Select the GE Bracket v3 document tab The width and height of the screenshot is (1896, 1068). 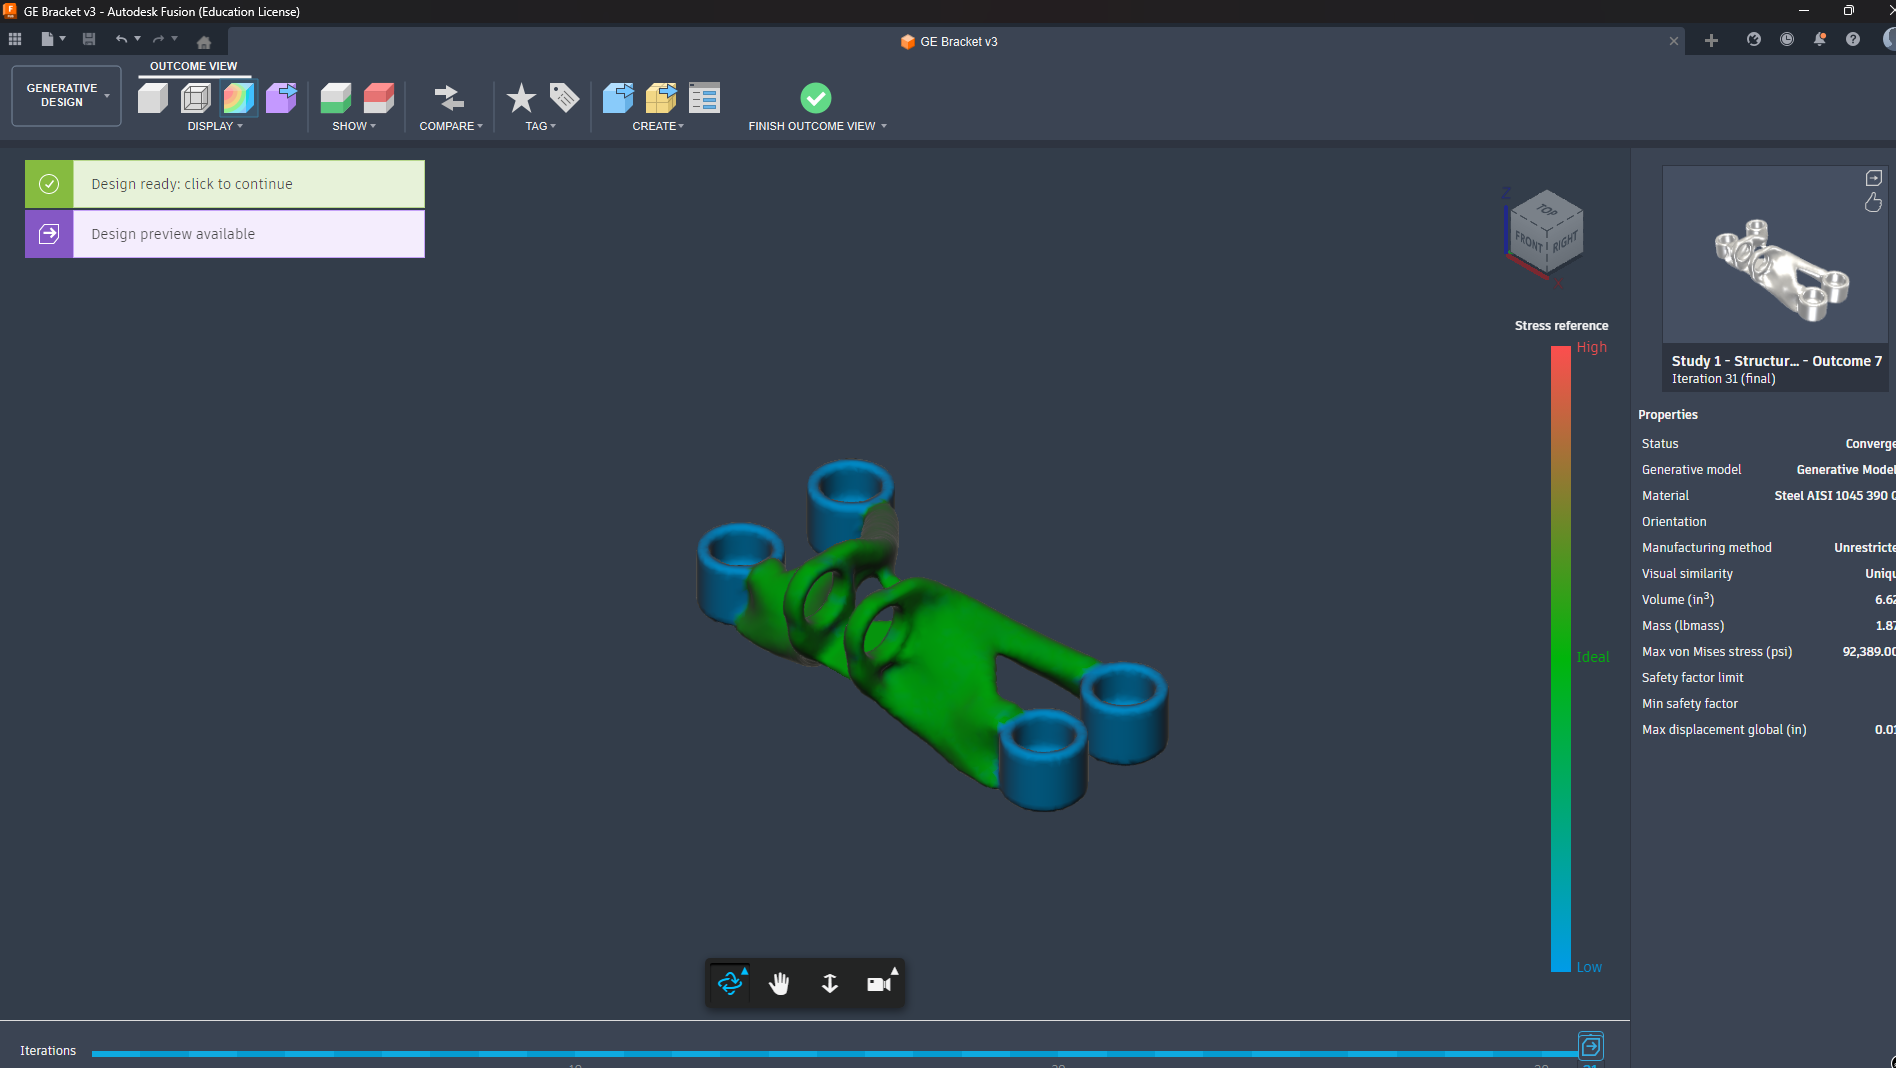coord(949,42)
